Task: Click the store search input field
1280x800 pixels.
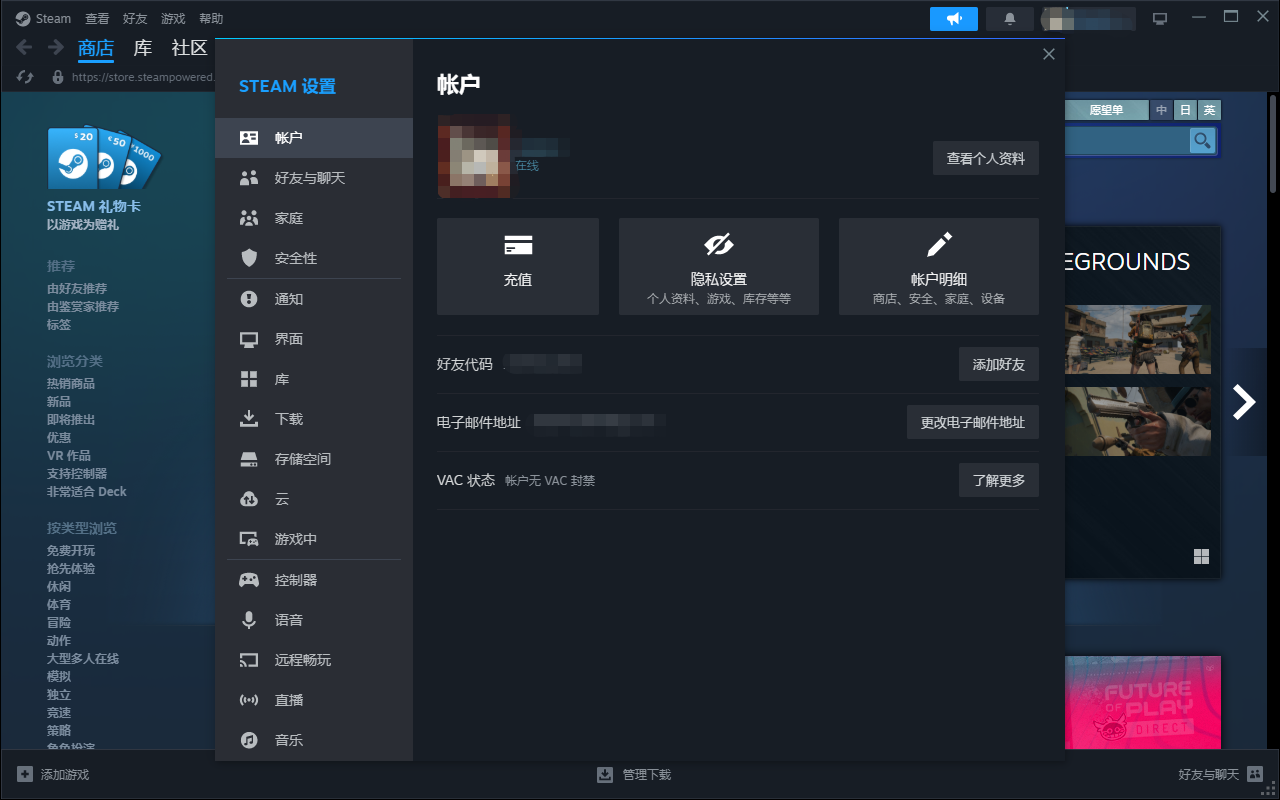Action: point(1127,140)
